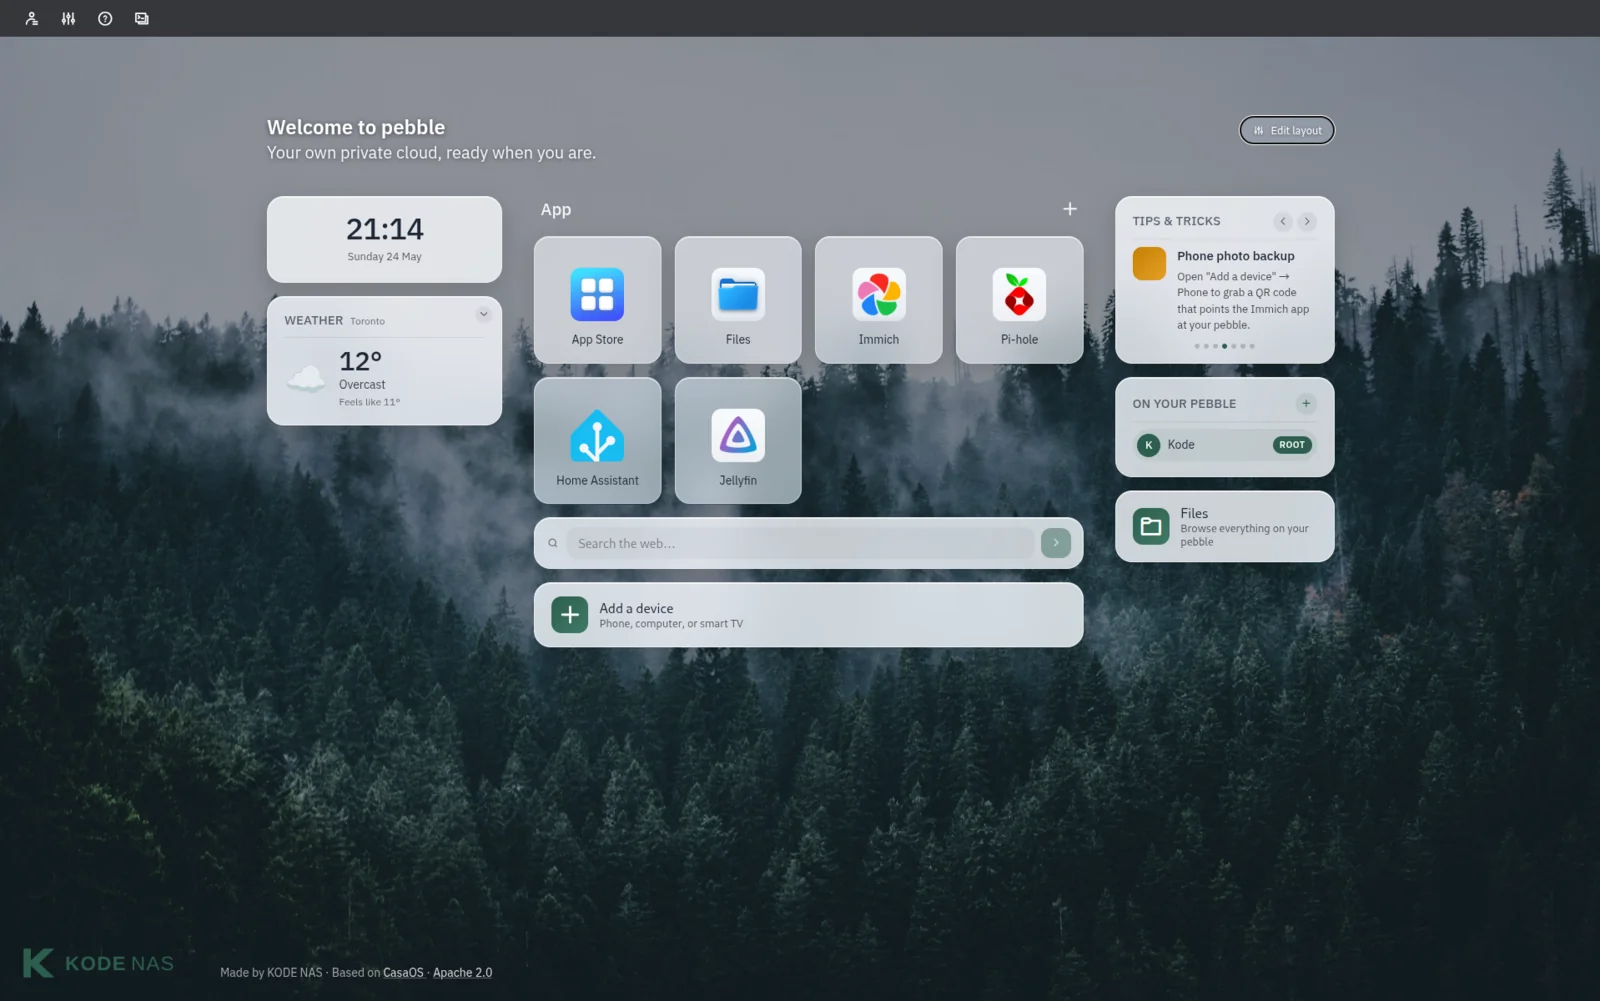
Task: Click the ROOT badge for Kode
Action: click(1292, 445)
